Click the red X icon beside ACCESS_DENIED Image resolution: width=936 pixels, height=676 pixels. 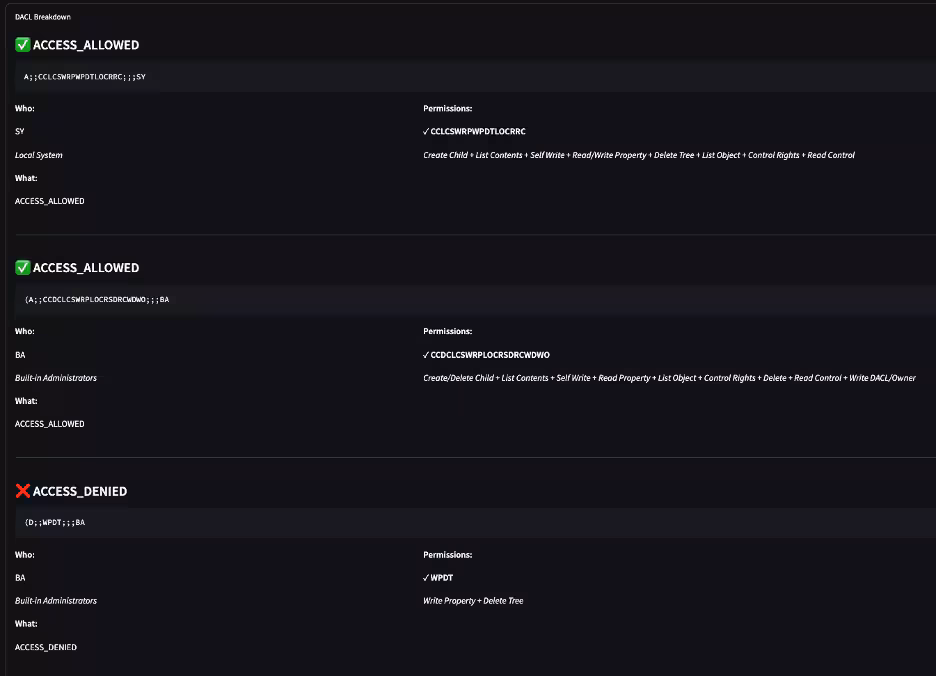click(x=23, y=491)
